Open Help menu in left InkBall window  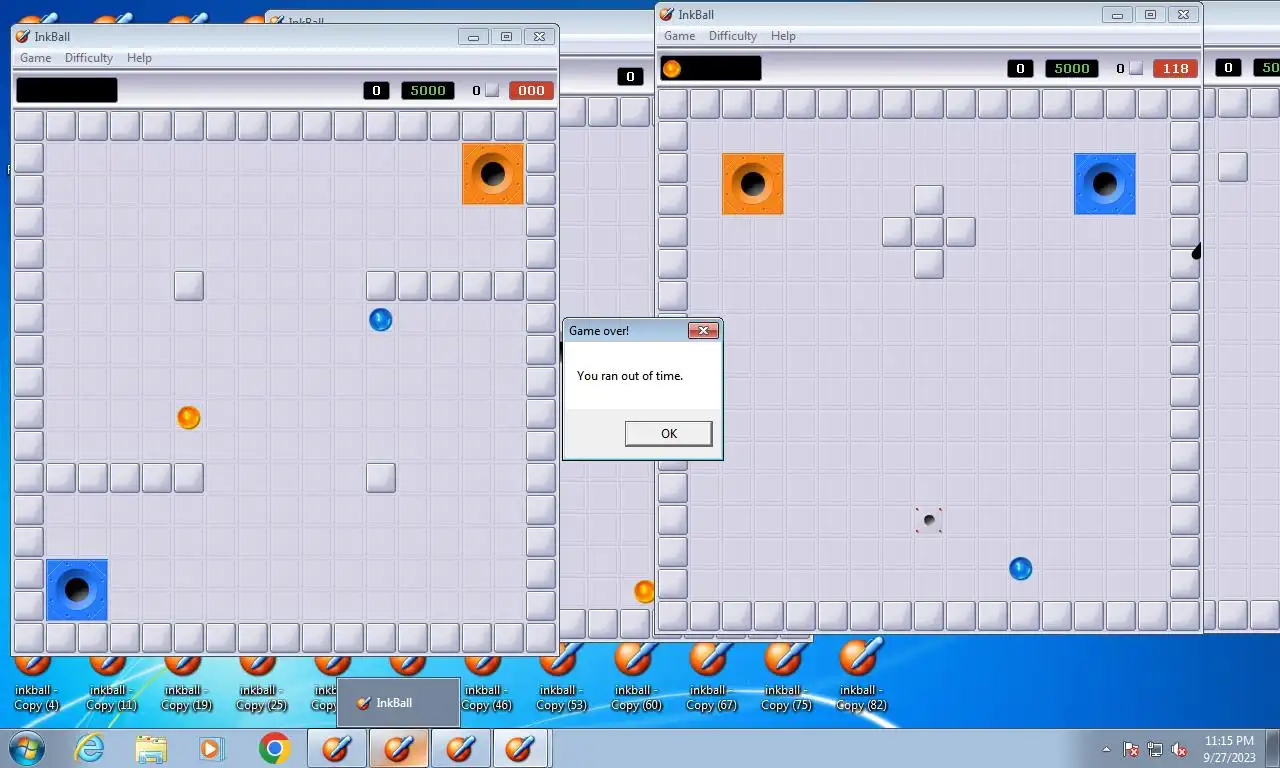tap(140, 58)
